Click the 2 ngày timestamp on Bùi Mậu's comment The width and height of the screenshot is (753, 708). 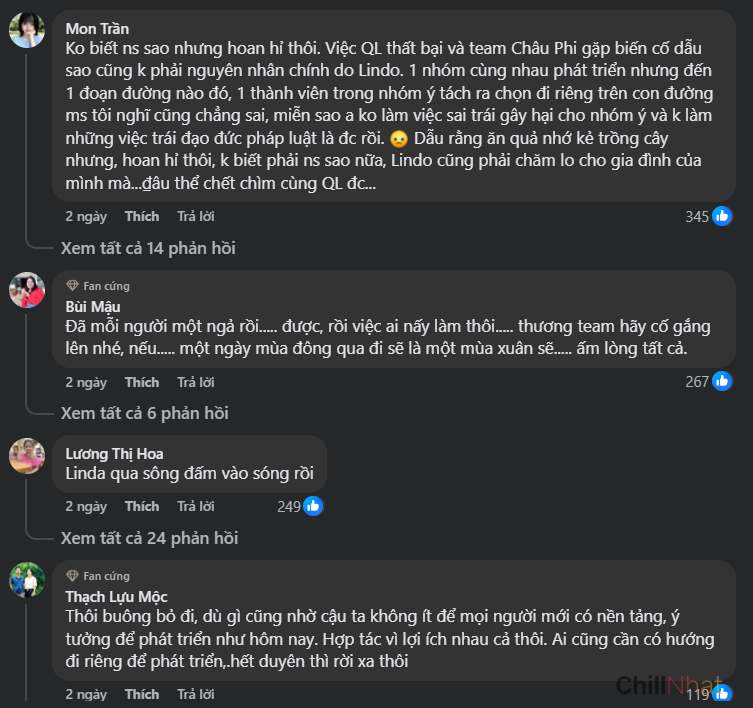[86, 382]
